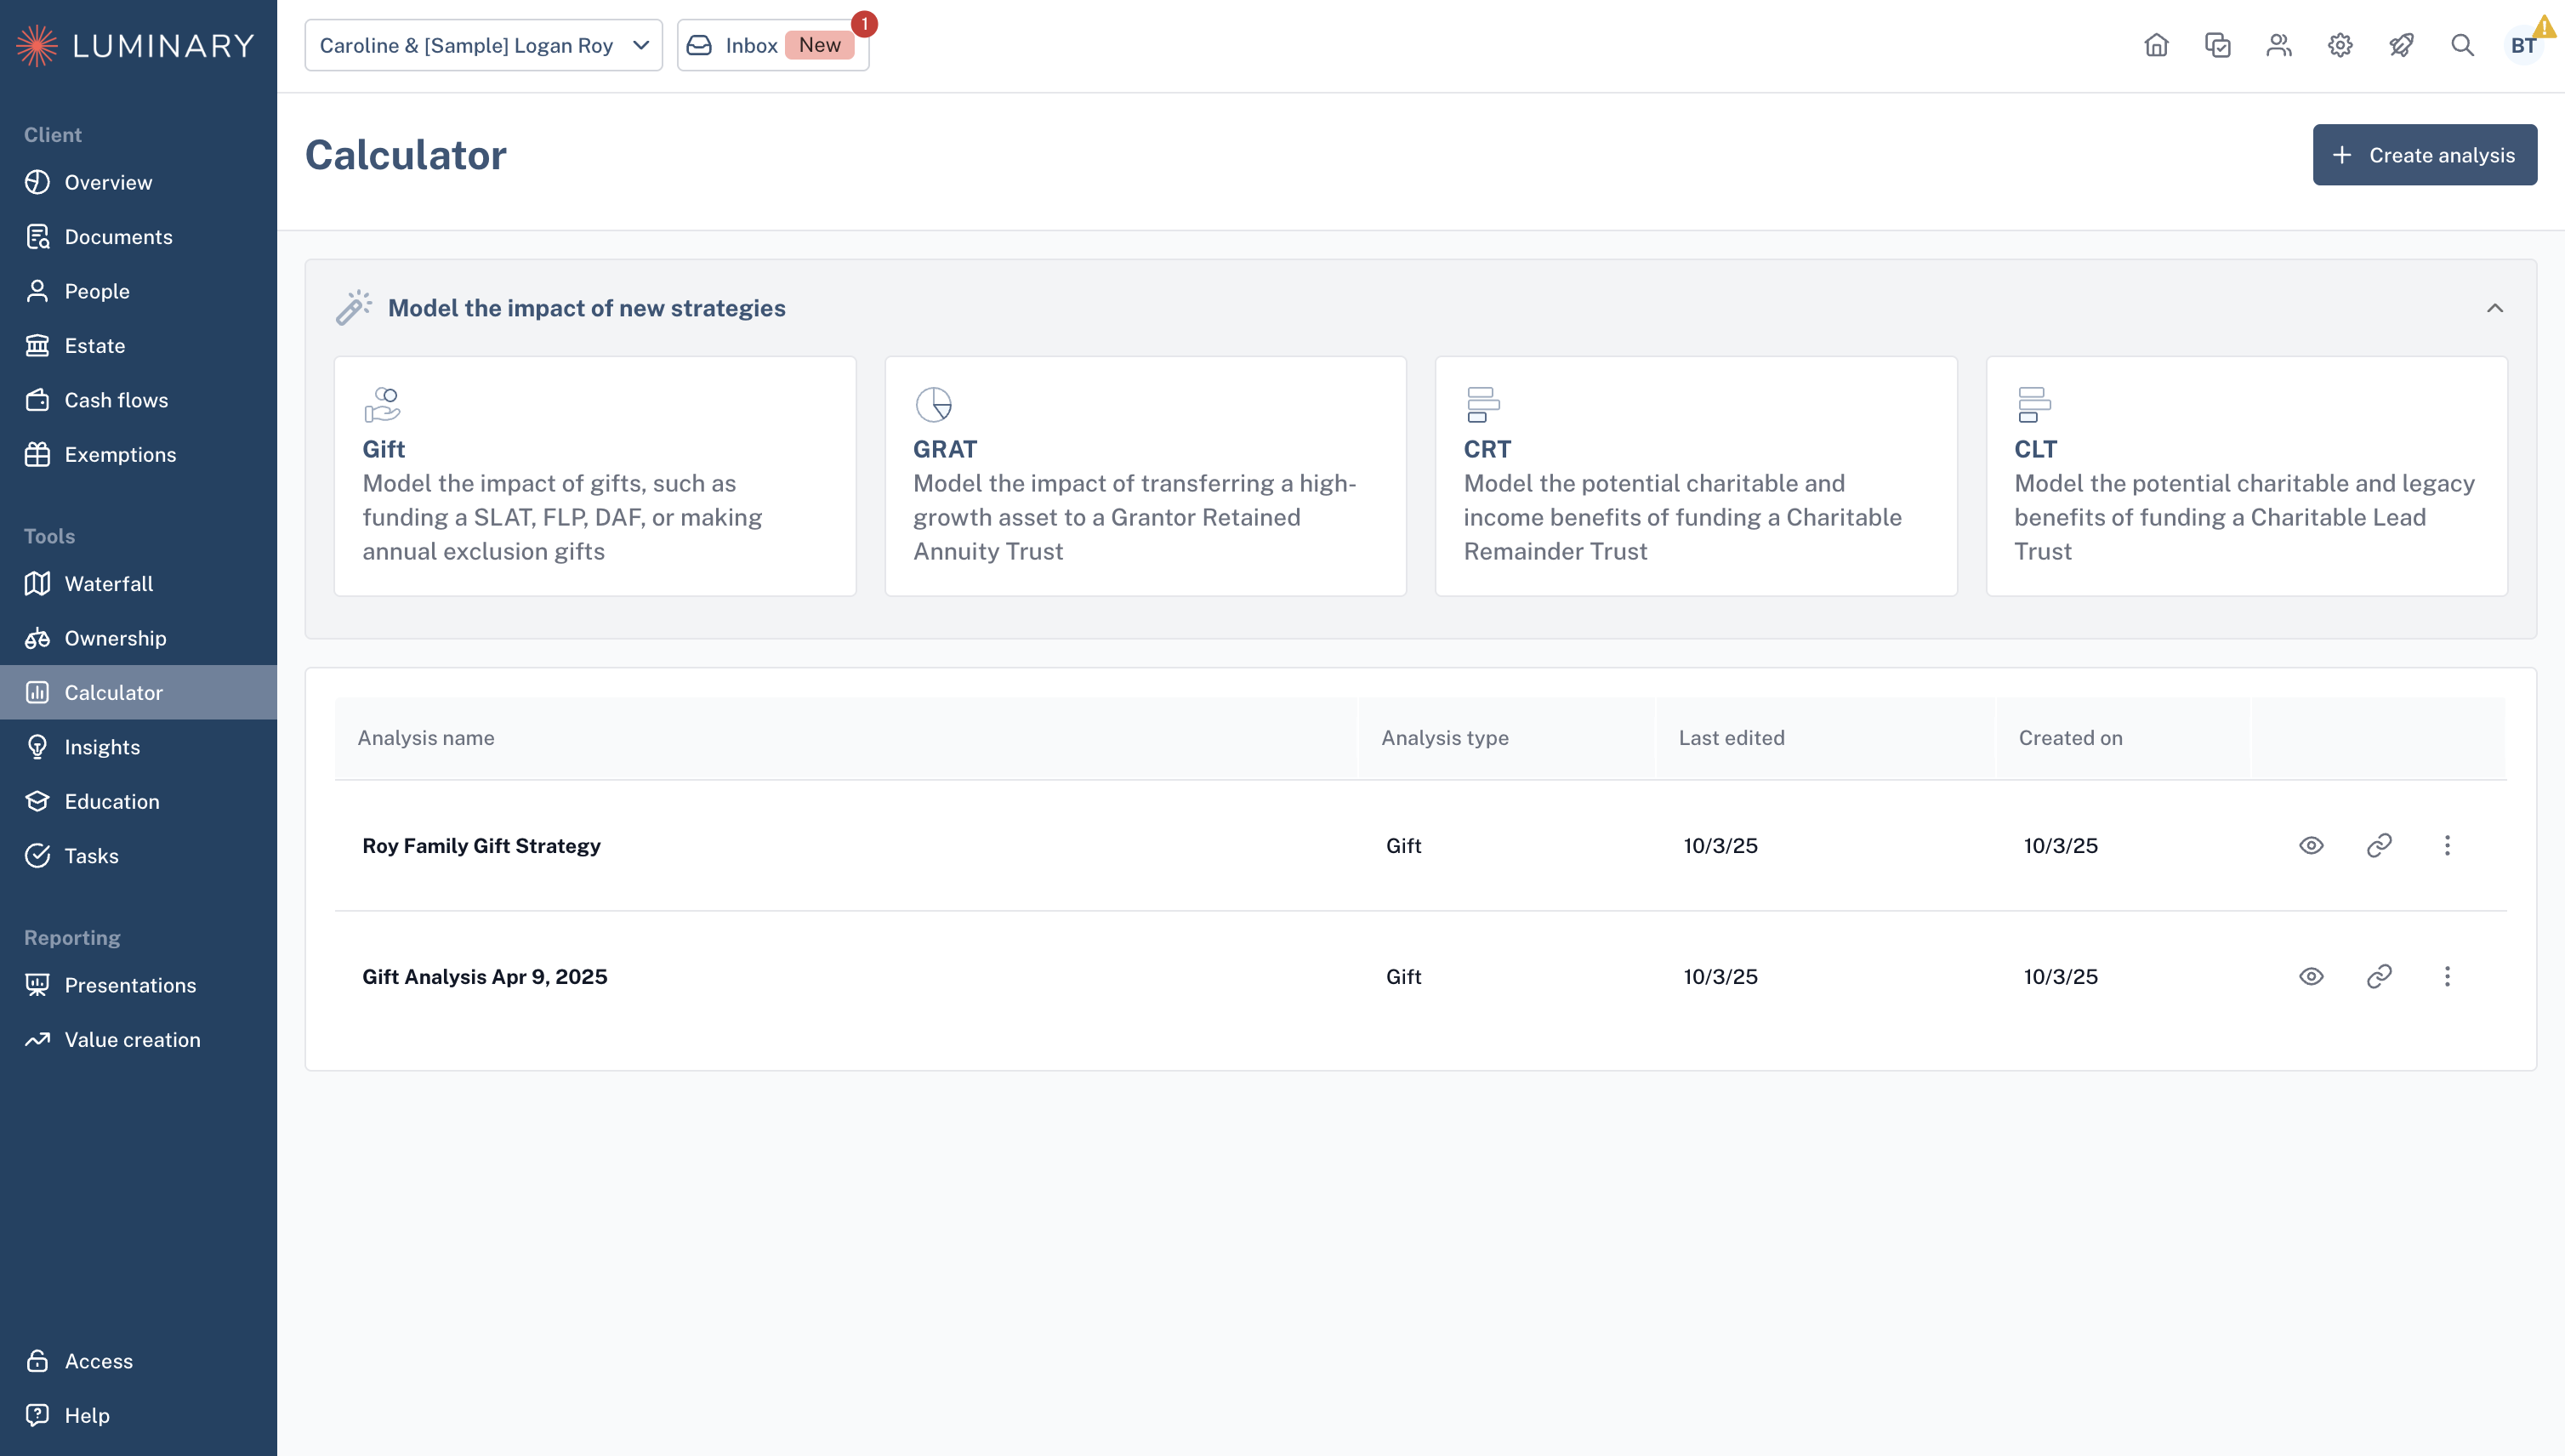Open Estate in sidebar
Viewport: 2565px width, 1456px height.
tap(138, 346)
